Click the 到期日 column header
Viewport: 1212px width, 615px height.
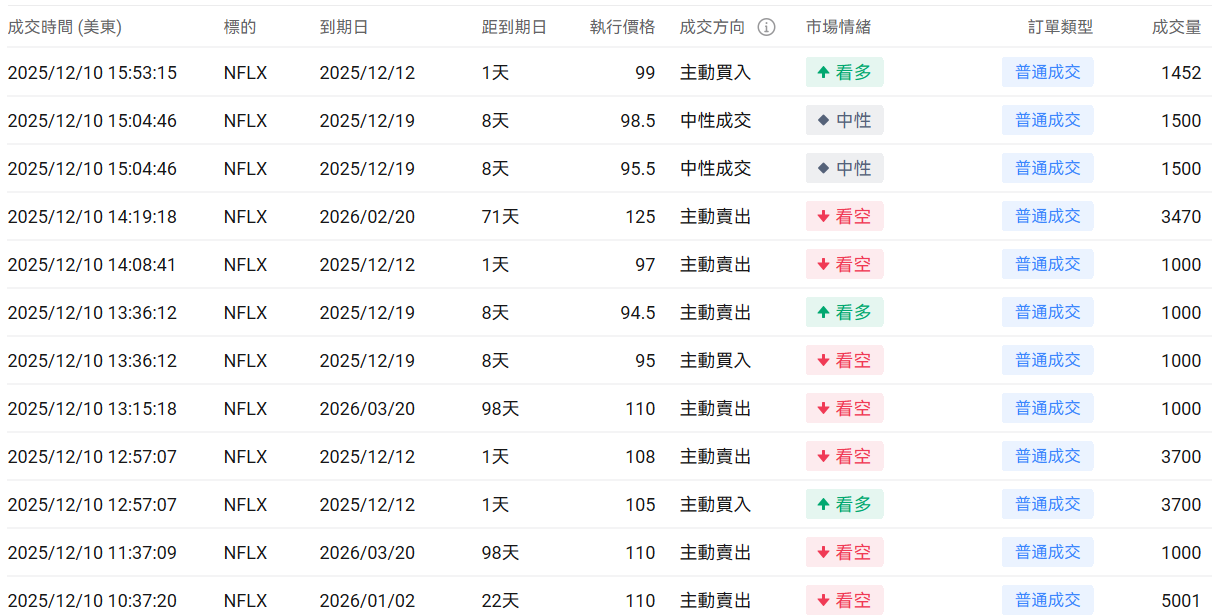344,27
